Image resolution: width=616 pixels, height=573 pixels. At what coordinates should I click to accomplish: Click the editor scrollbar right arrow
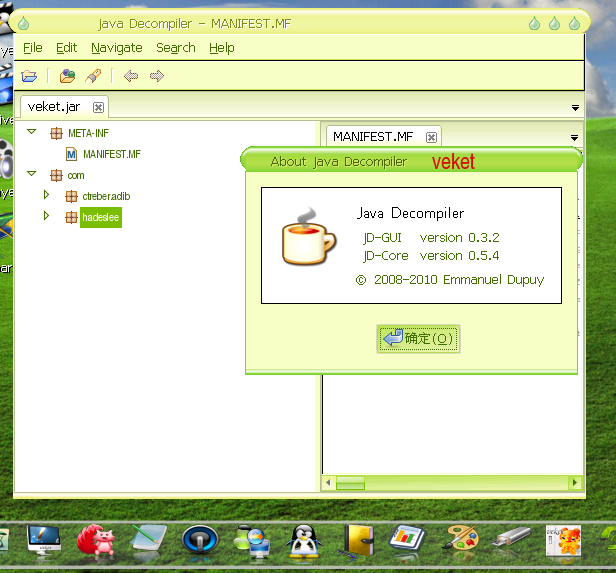coord(575,482)
